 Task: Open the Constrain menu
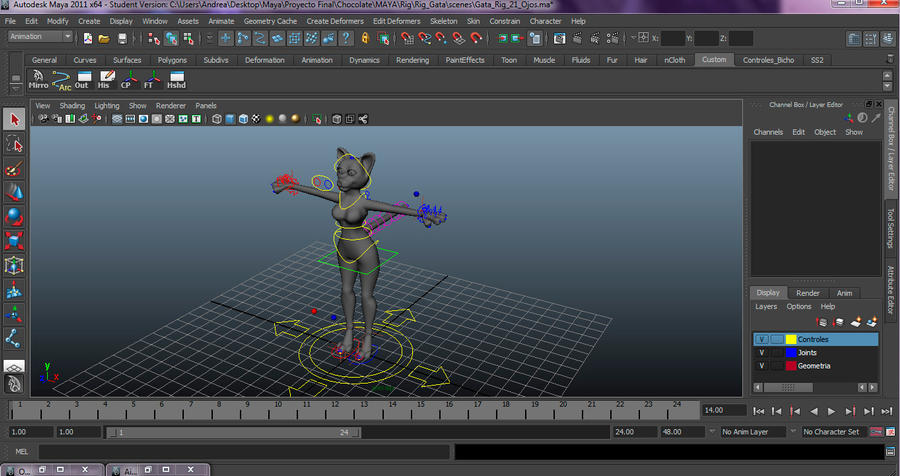(505, 21)
